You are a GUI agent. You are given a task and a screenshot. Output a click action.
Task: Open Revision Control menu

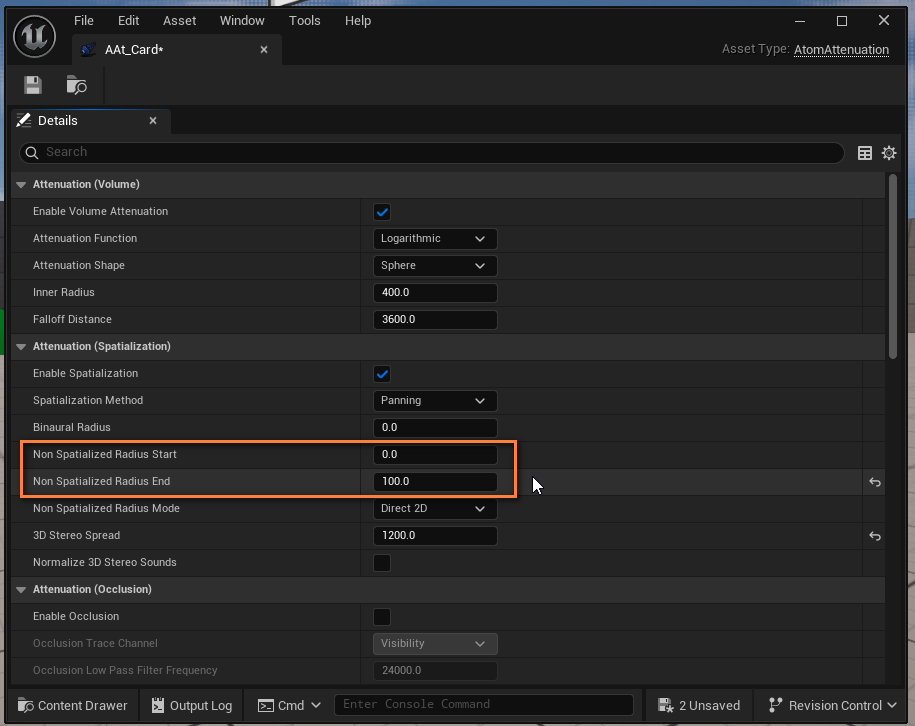(832, 705)
